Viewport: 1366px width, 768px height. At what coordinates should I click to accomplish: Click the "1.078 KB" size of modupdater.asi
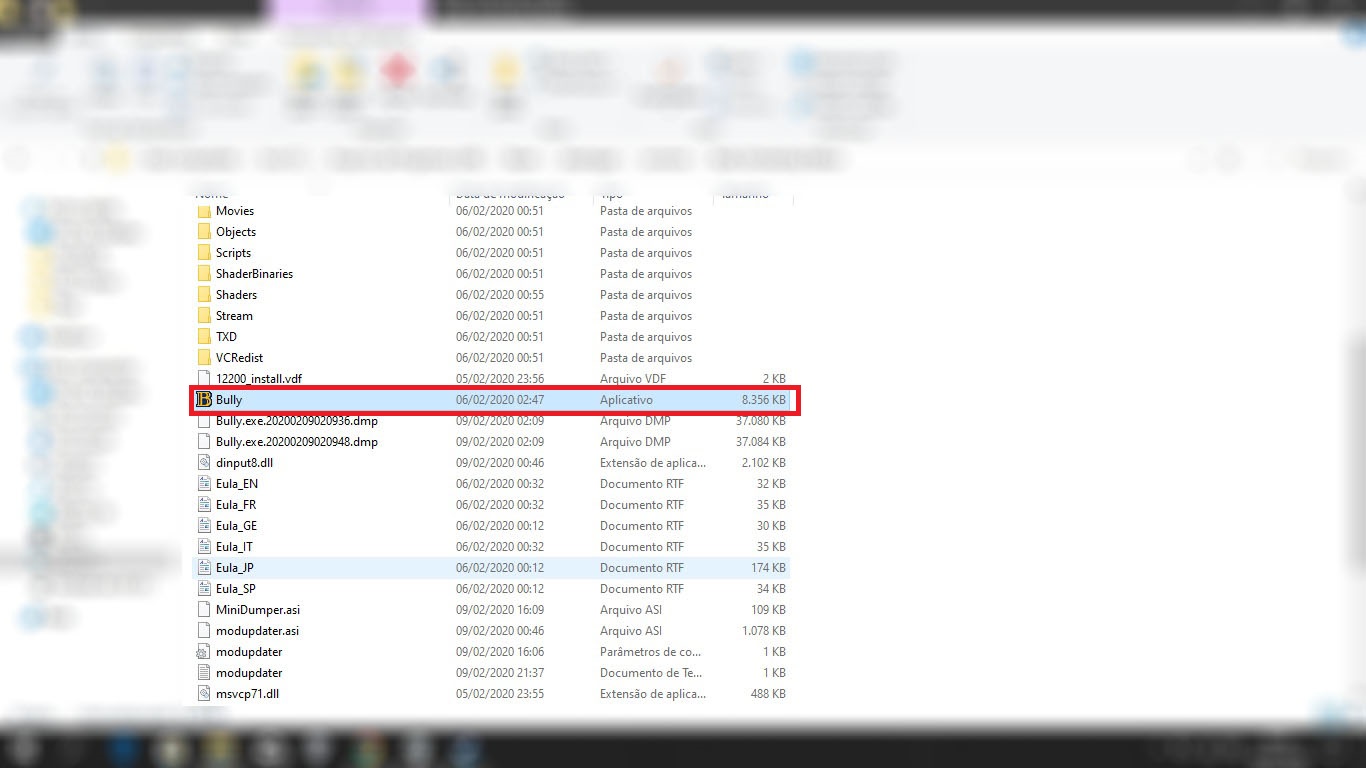pos(763,631)
